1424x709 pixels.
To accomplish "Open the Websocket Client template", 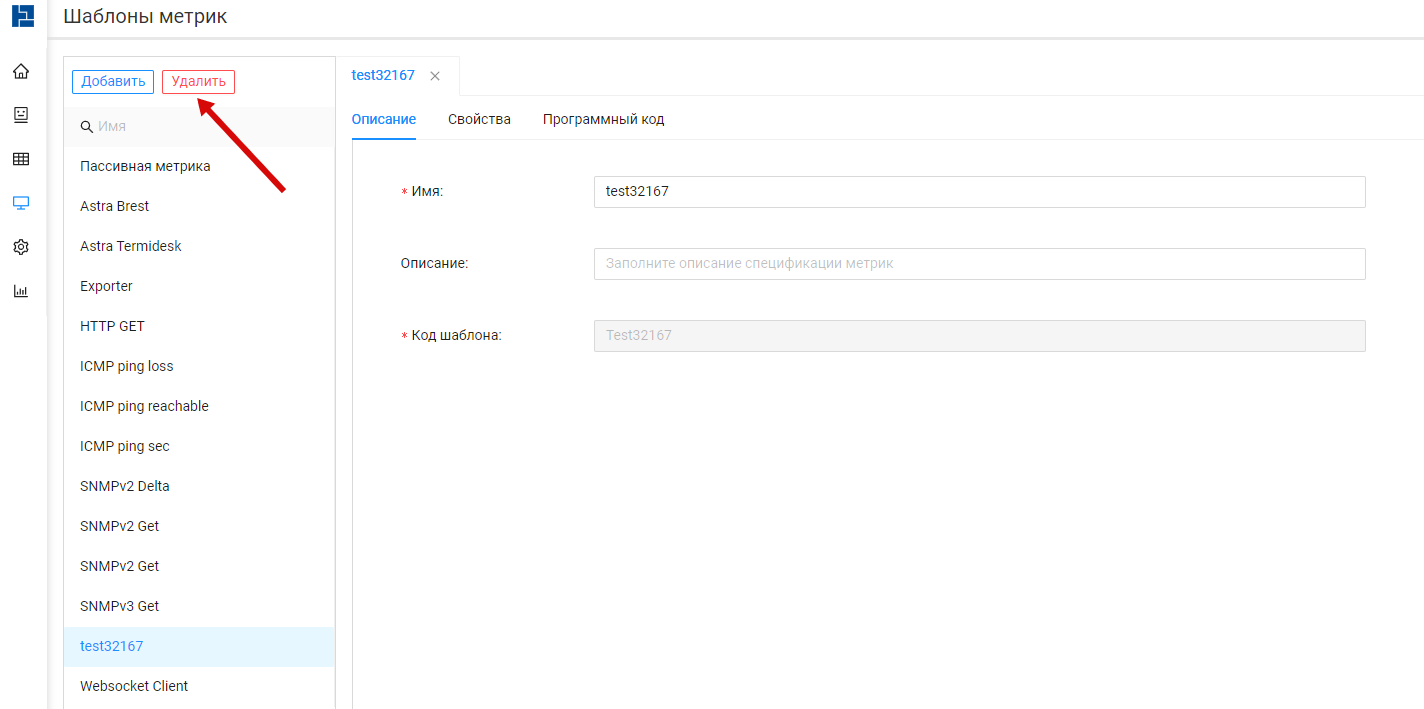I will click(x=134, y=686).
